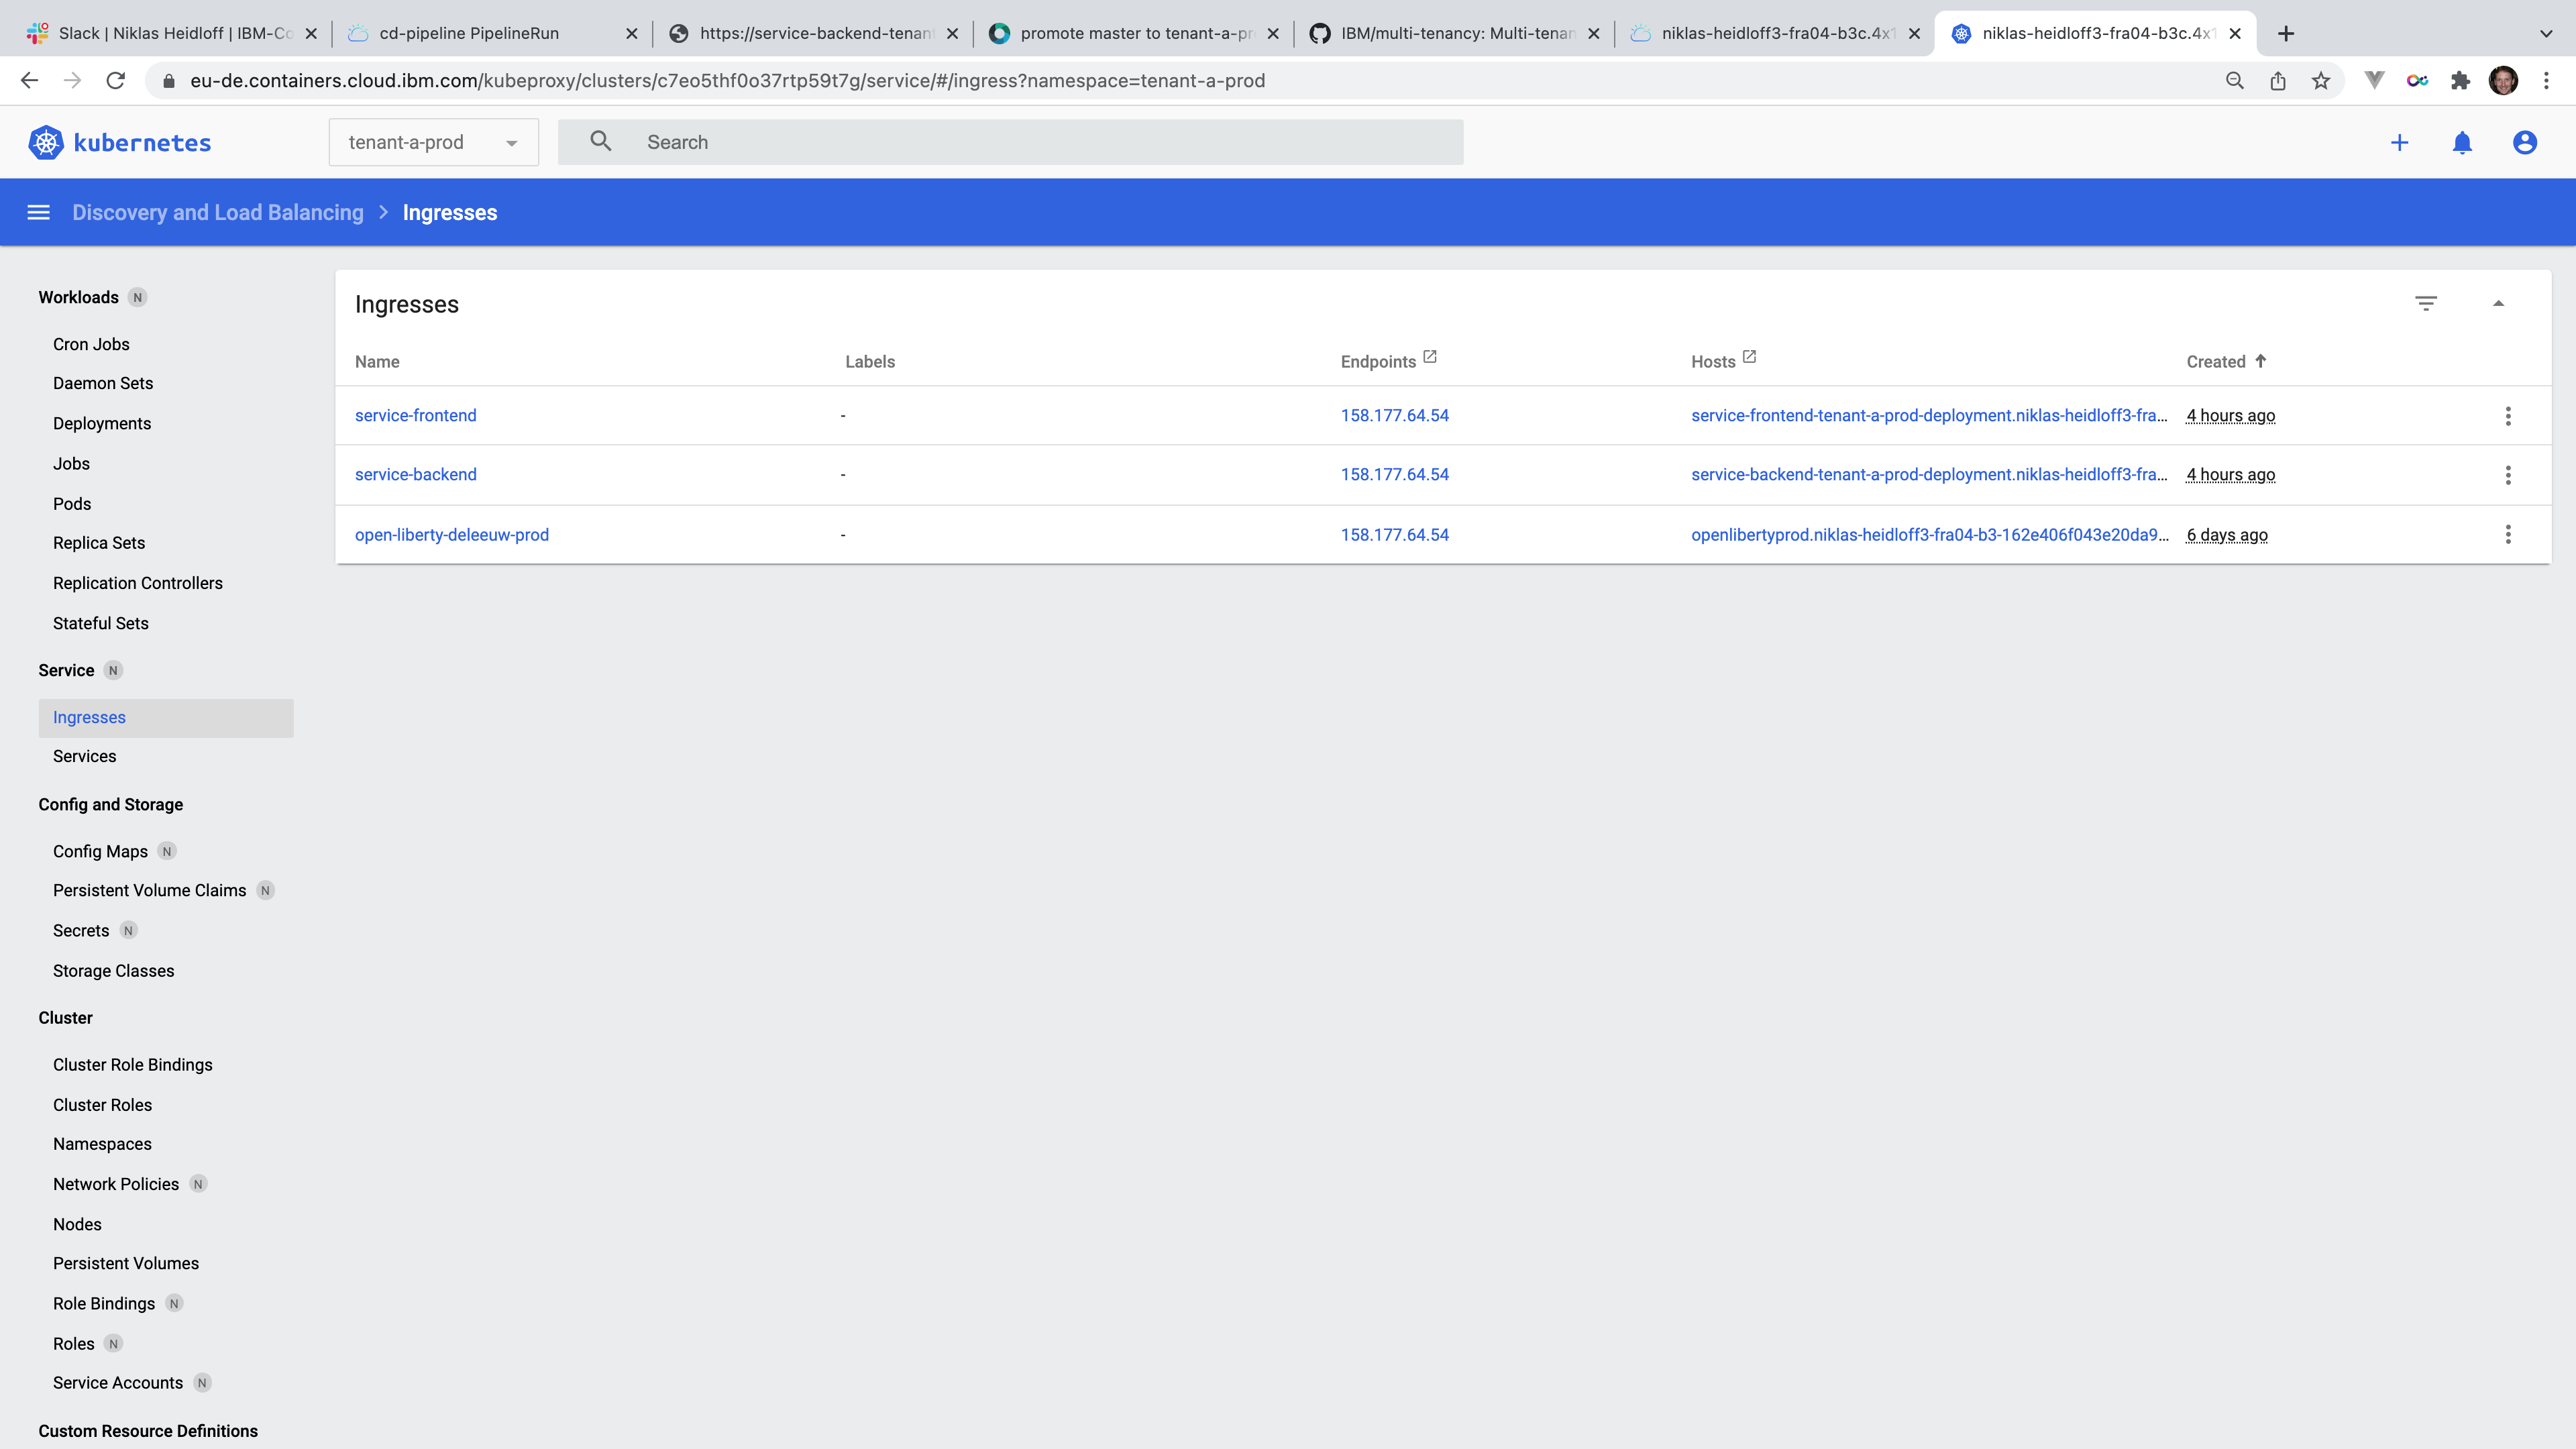Select Services in the sidebar
The width and height of the screenshot is (2576, 1449).
[x=84, y=757]
